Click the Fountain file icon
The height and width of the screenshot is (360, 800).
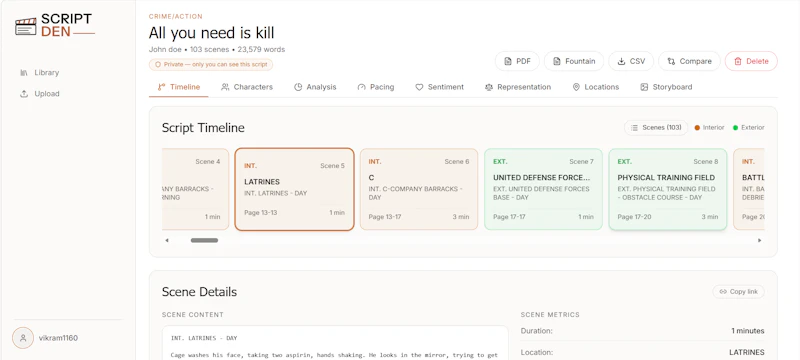pyautogui.click(x=557, y=61)
